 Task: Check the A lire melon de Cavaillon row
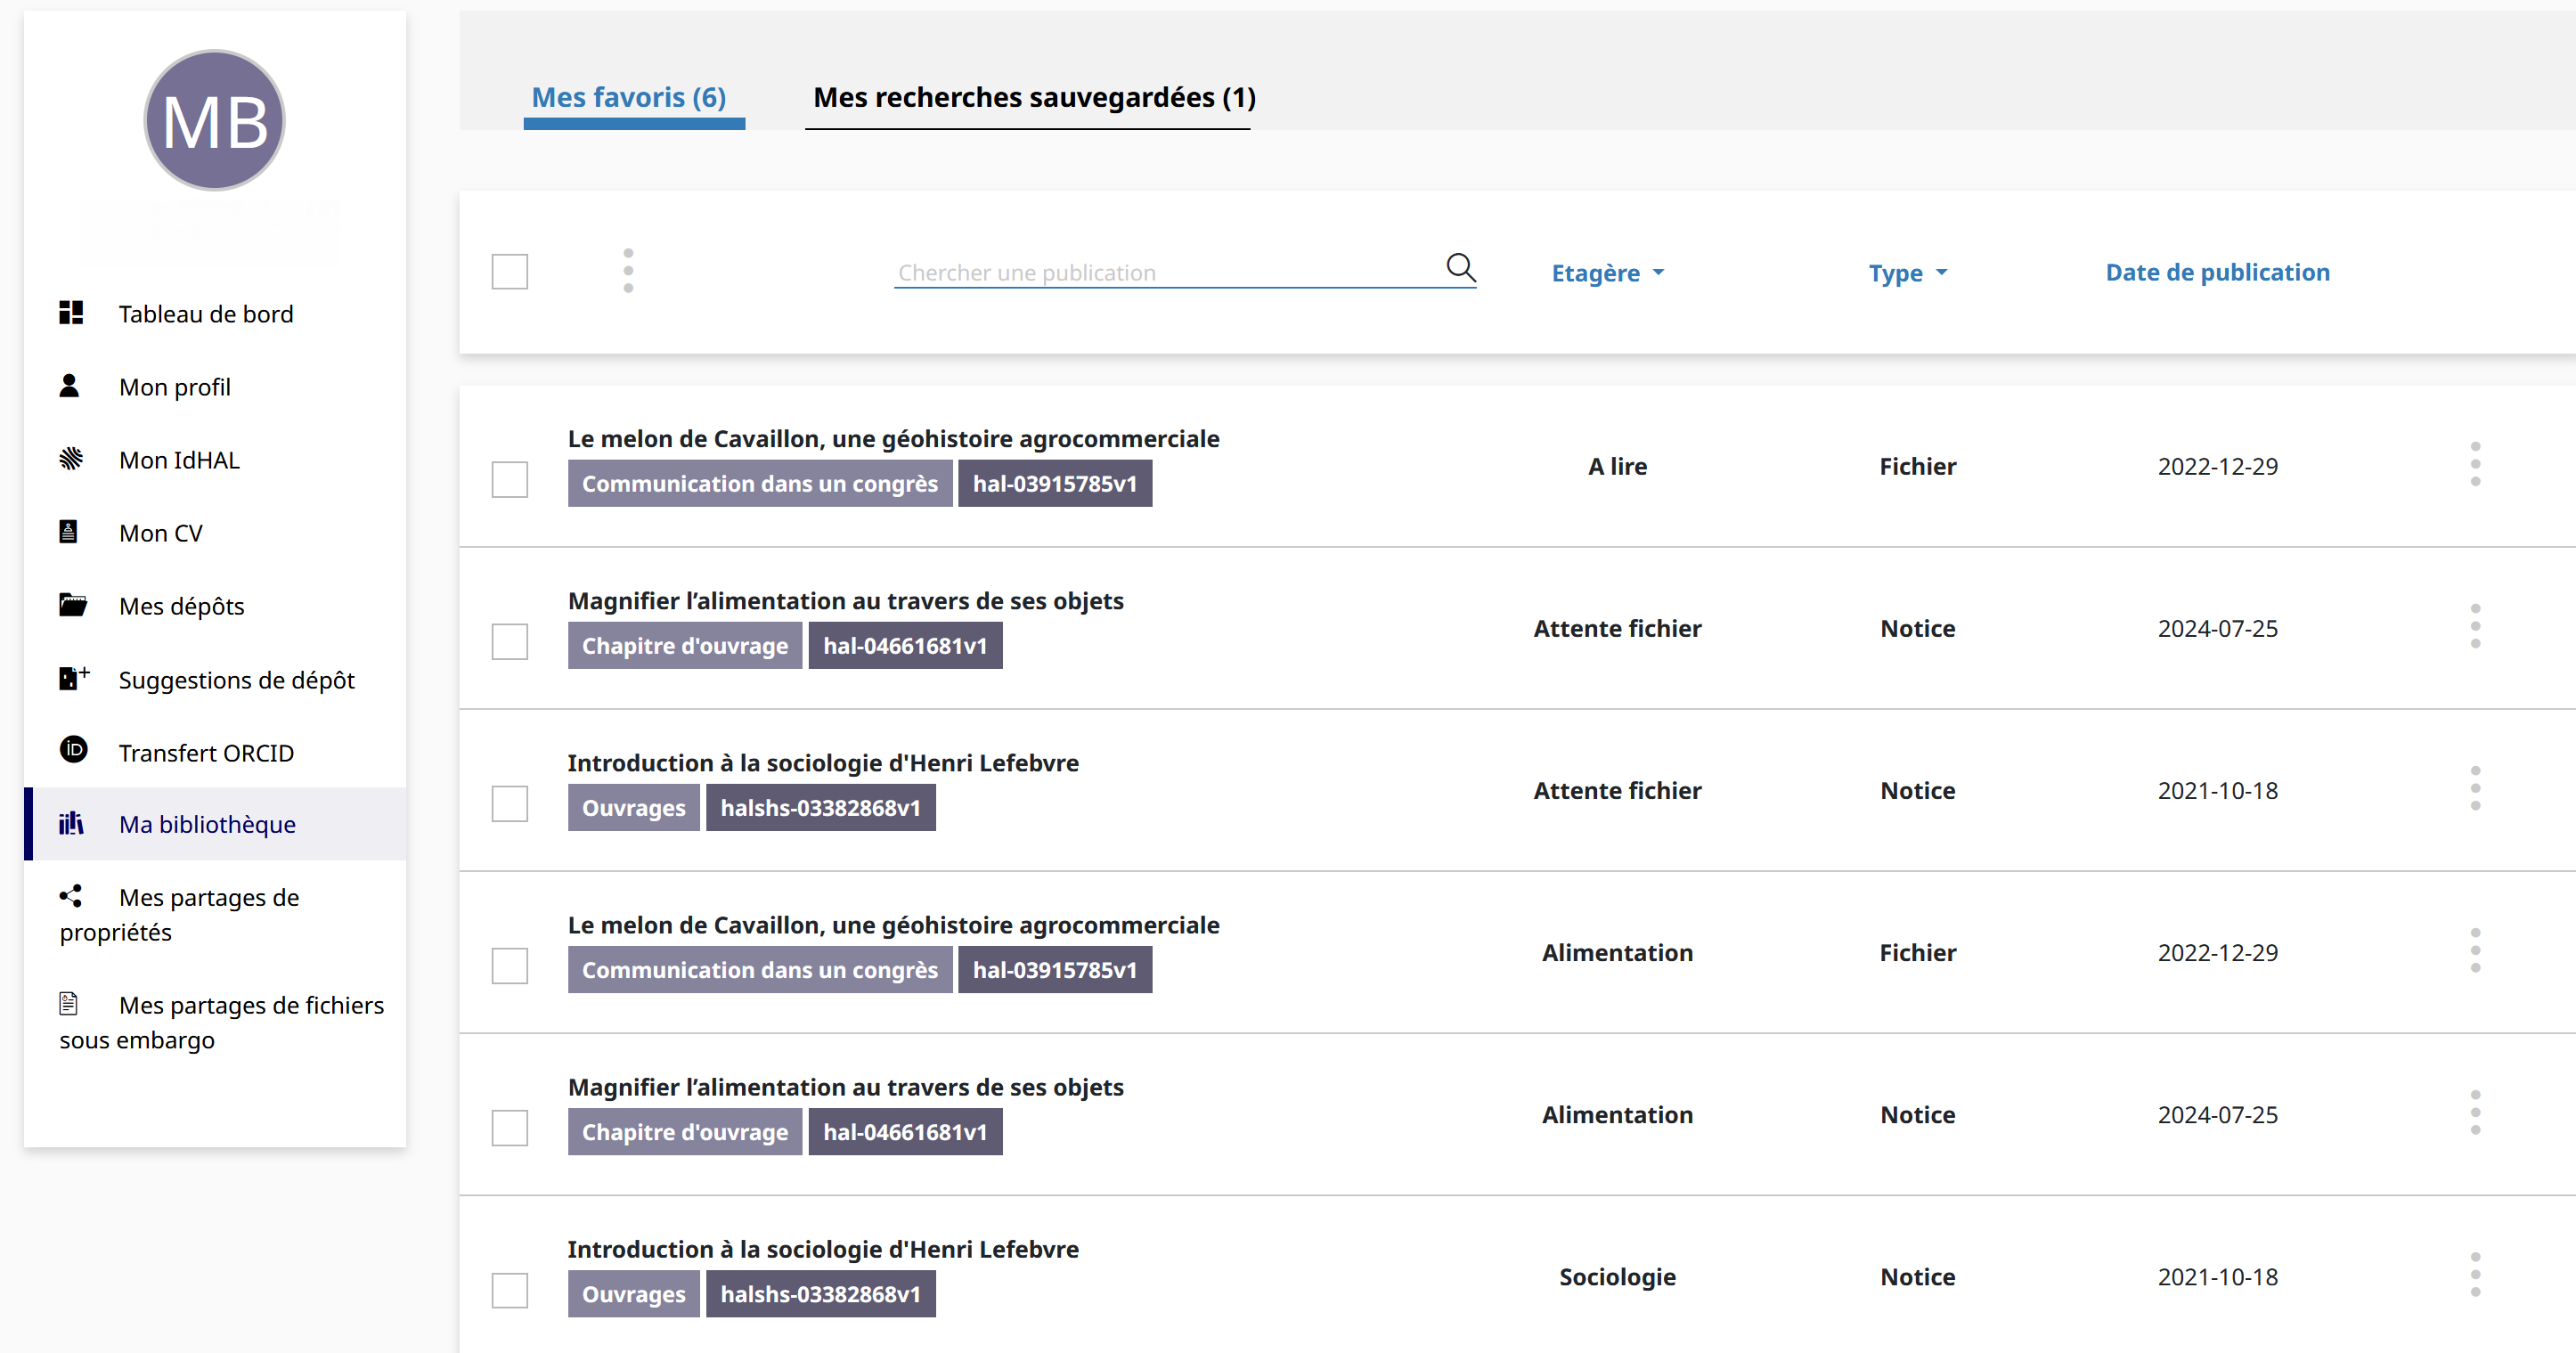510,480
